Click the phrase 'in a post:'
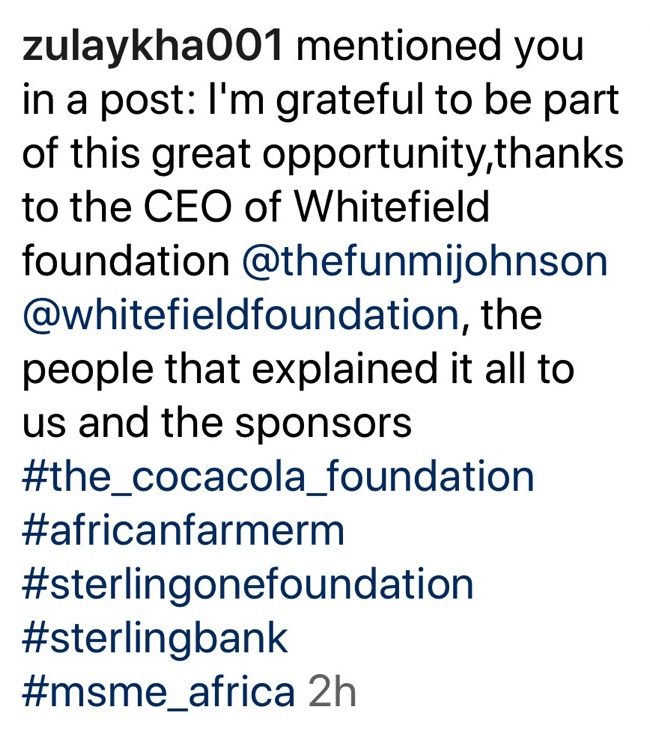The height and width of the screenshot is (743, 650). tap(108, 101)
